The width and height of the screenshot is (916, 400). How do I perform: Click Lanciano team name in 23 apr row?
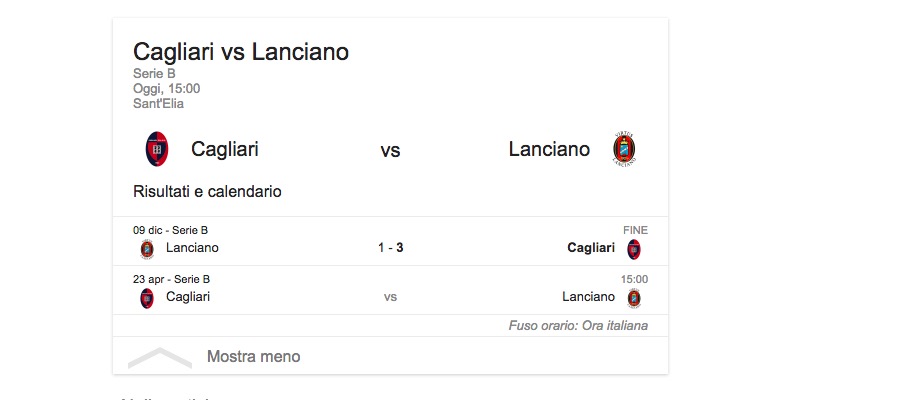pos(588,297)
